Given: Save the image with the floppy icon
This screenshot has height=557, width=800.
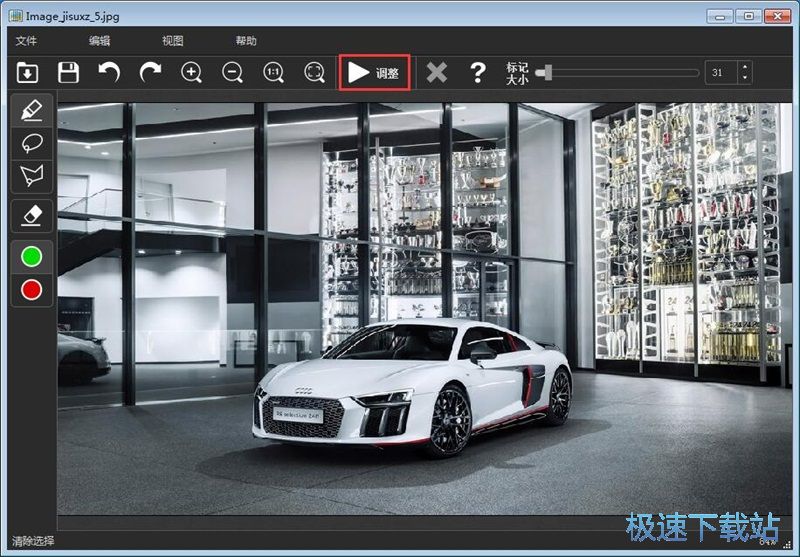Looking at the screenshot, I should [x=68, y=72].
